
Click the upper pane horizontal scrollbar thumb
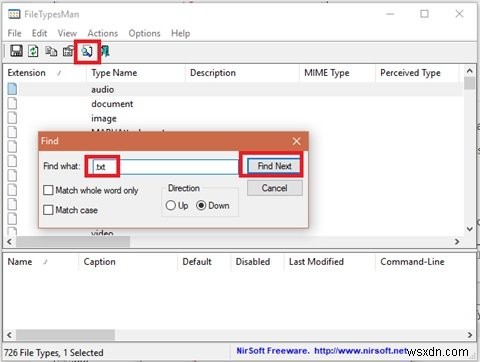point(73,242)
